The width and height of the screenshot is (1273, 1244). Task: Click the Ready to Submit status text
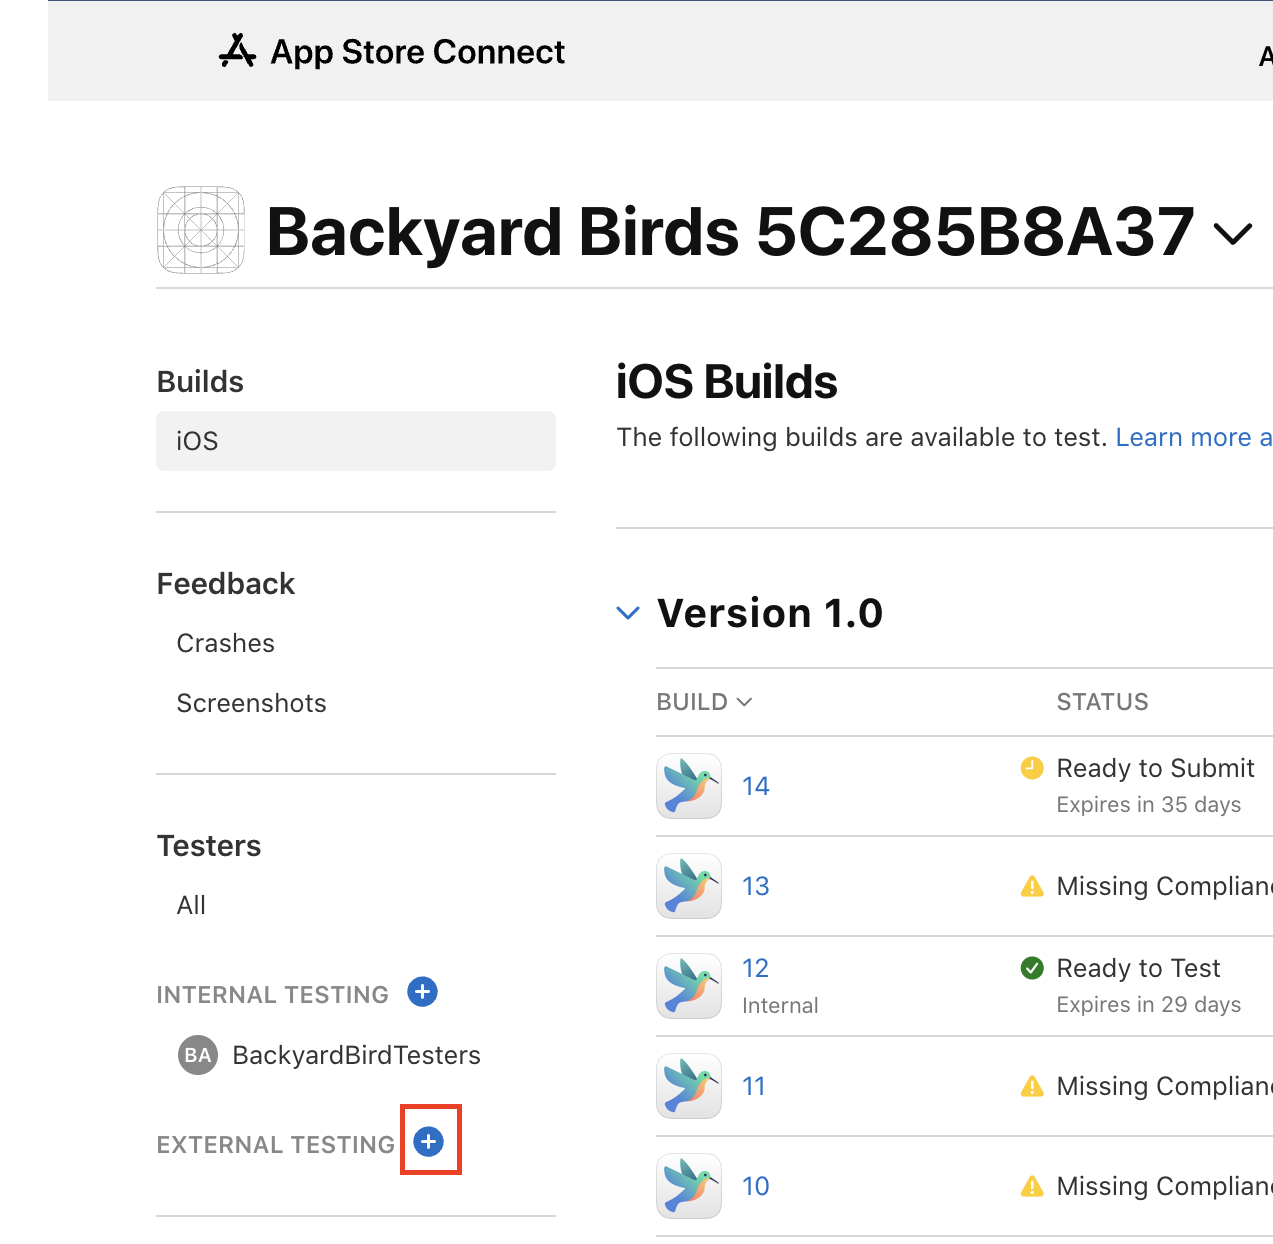(1155, 768)
